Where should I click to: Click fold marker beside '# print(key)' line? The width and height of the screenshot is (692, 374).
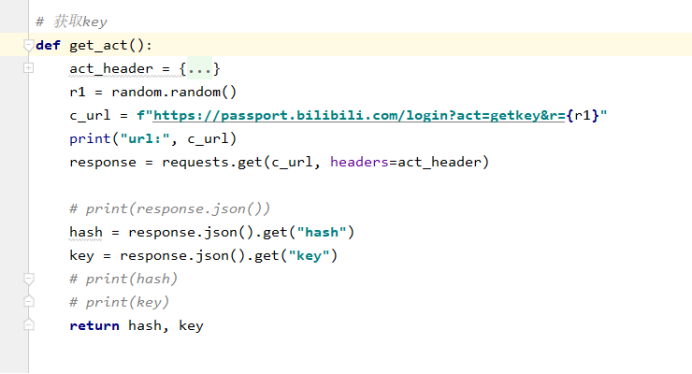coord(28,302)
